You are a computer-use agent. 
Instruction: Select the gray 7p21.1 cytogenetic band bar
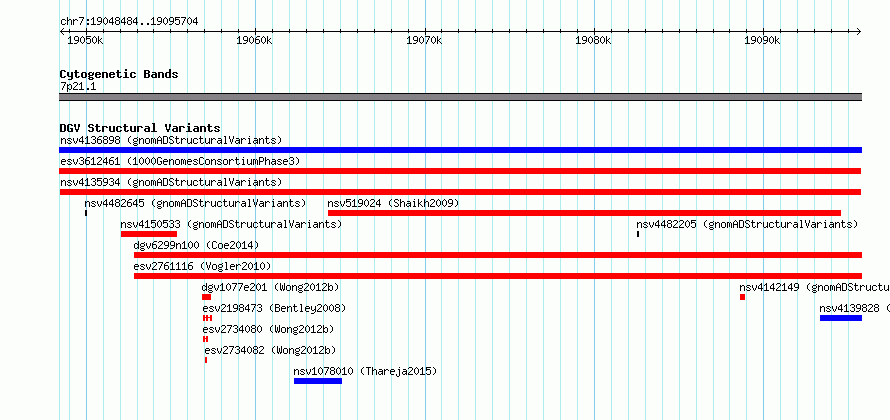460,97
